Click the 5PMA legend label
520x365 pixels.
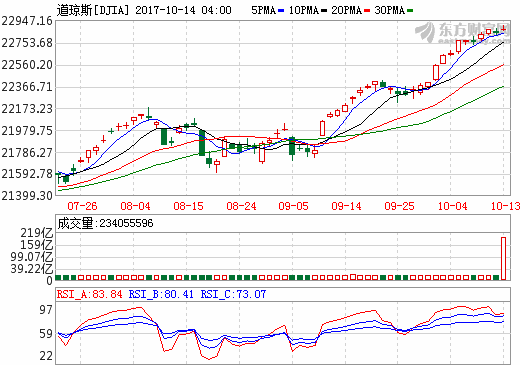[x=263, y=10]
